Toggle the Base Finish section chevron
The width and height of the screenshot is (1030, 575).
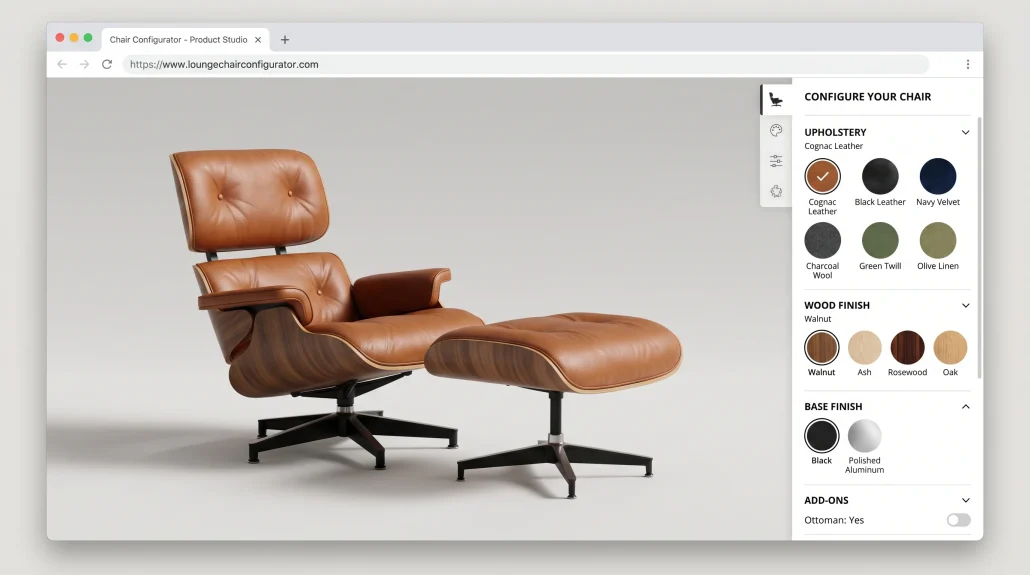[x=966, y=406]
